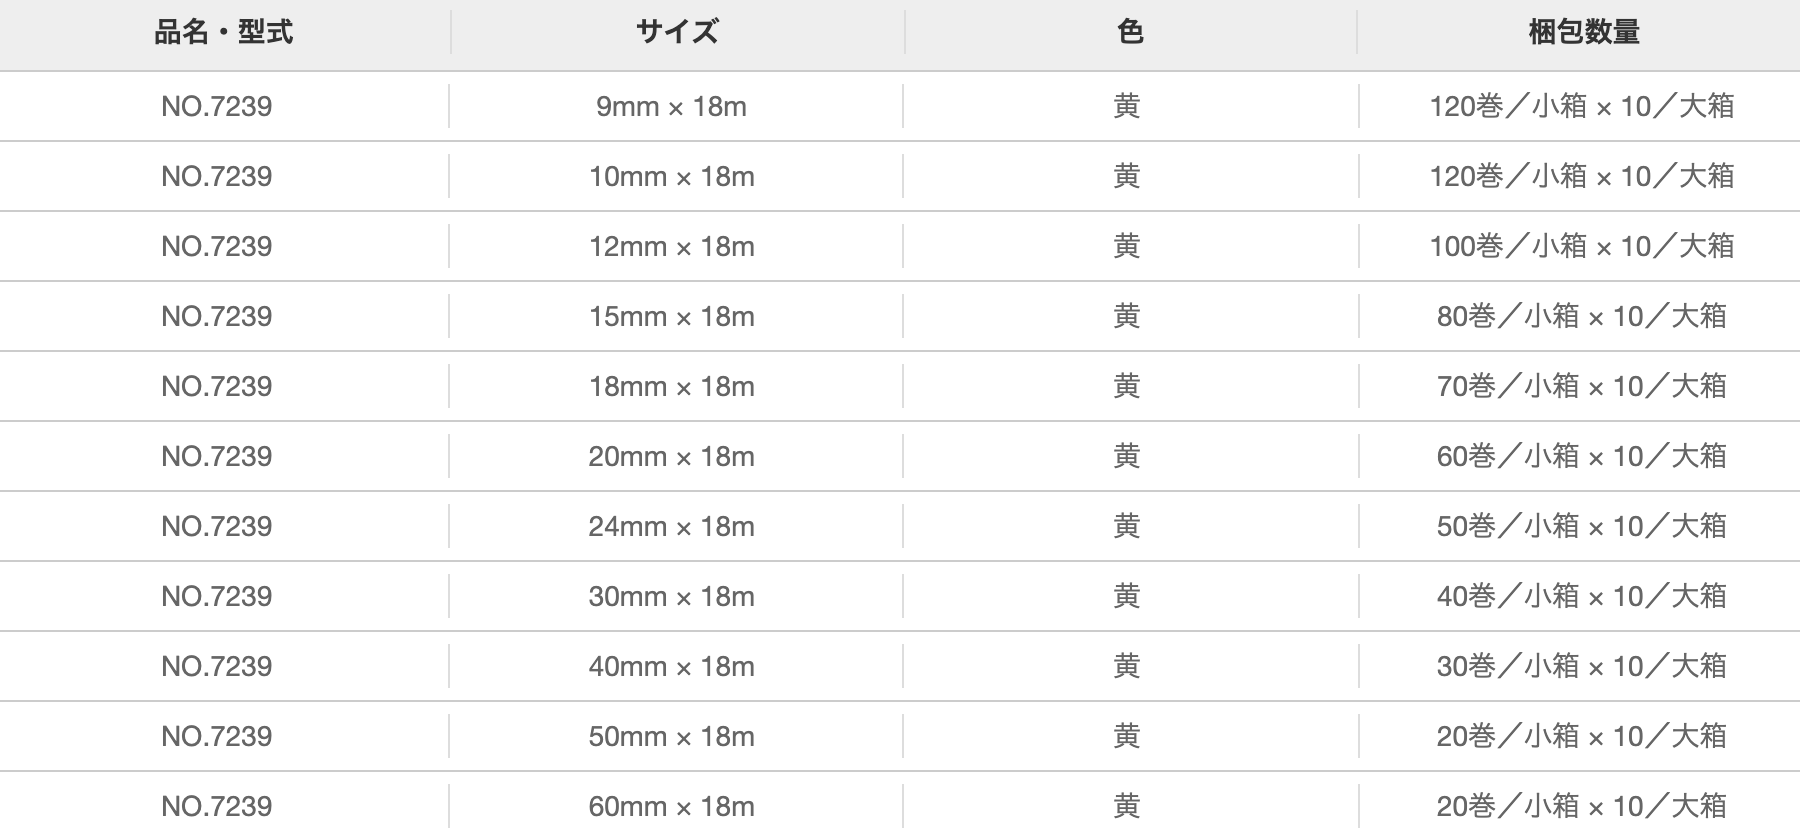Select the 30巻／小箱 packing quantity cell
Image resolution: width=1800 pixels, height=838 pixels.
[x=1582, y=667]
